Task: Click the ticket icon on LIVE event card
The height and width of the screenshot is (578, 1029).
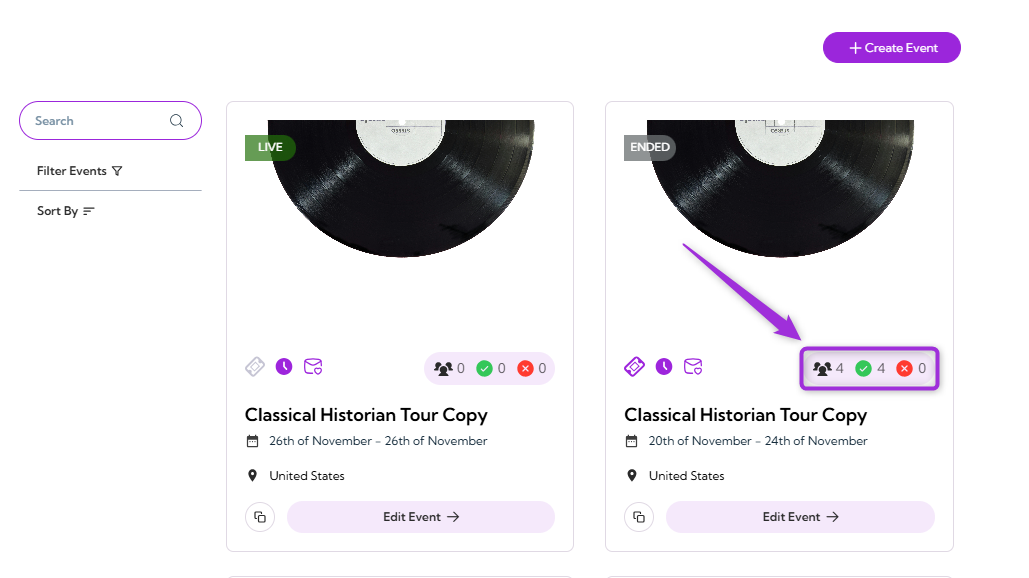Action: click(x=255, y=367)
